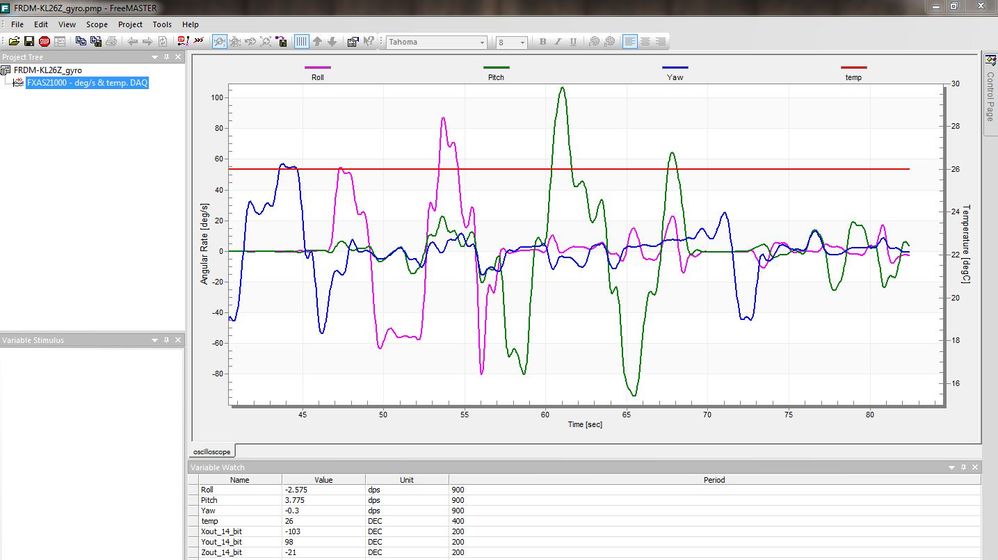
Task: Click the red stop-with-exclamation toolbar icon
Action: (x=183, y=41)
